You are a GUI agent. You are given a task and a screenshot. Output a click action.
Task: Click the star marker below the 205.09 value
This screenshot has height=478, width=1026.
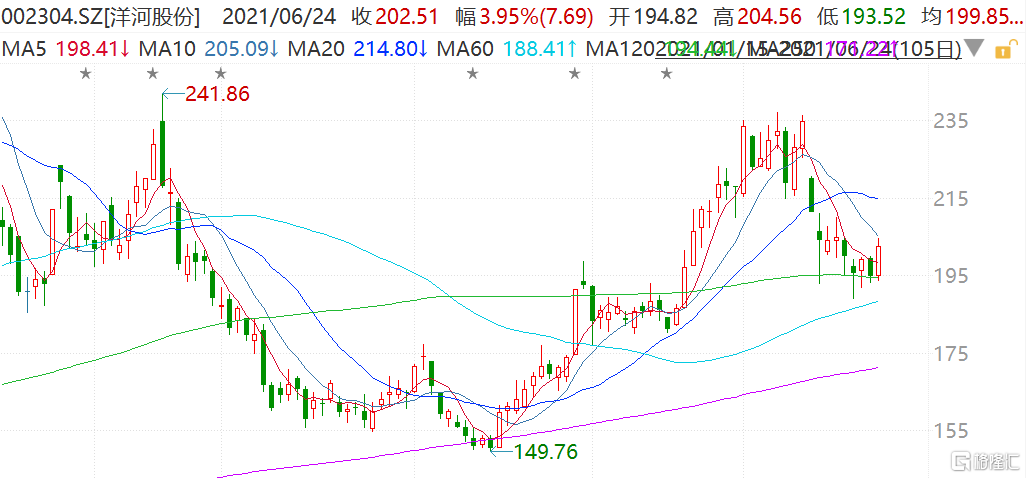221,74
